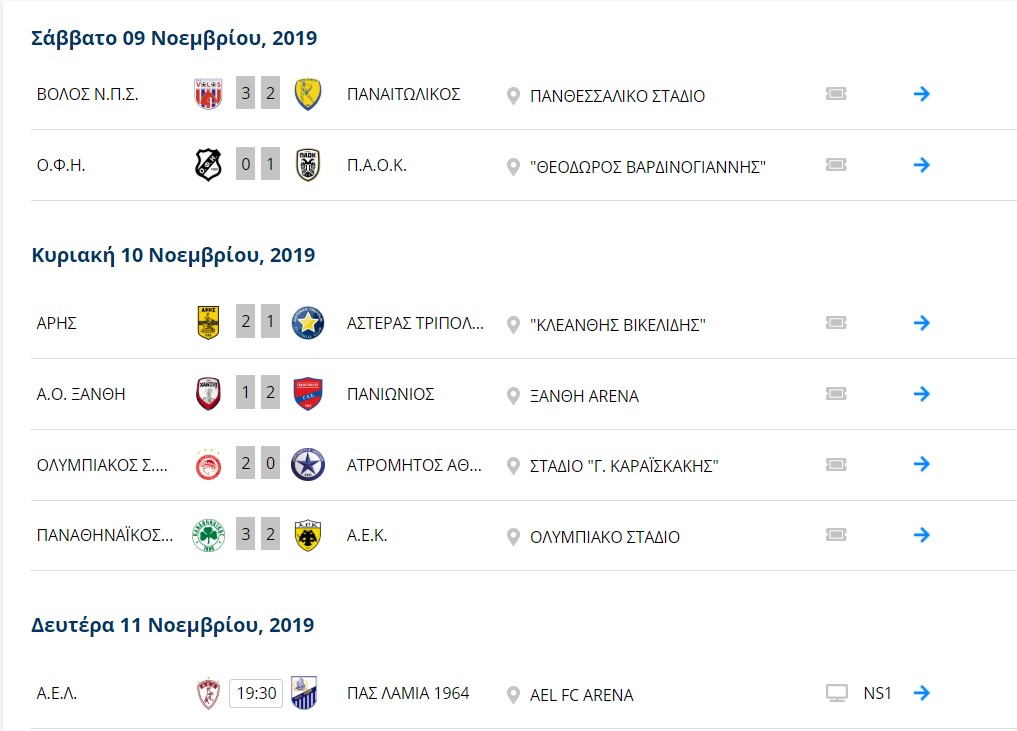Click the ΠΑΣ ΛΑΜΙΑ 1964 team name
Image resolution: width=1017 pixels, height=731 pixels.
(x=408, y=693)
